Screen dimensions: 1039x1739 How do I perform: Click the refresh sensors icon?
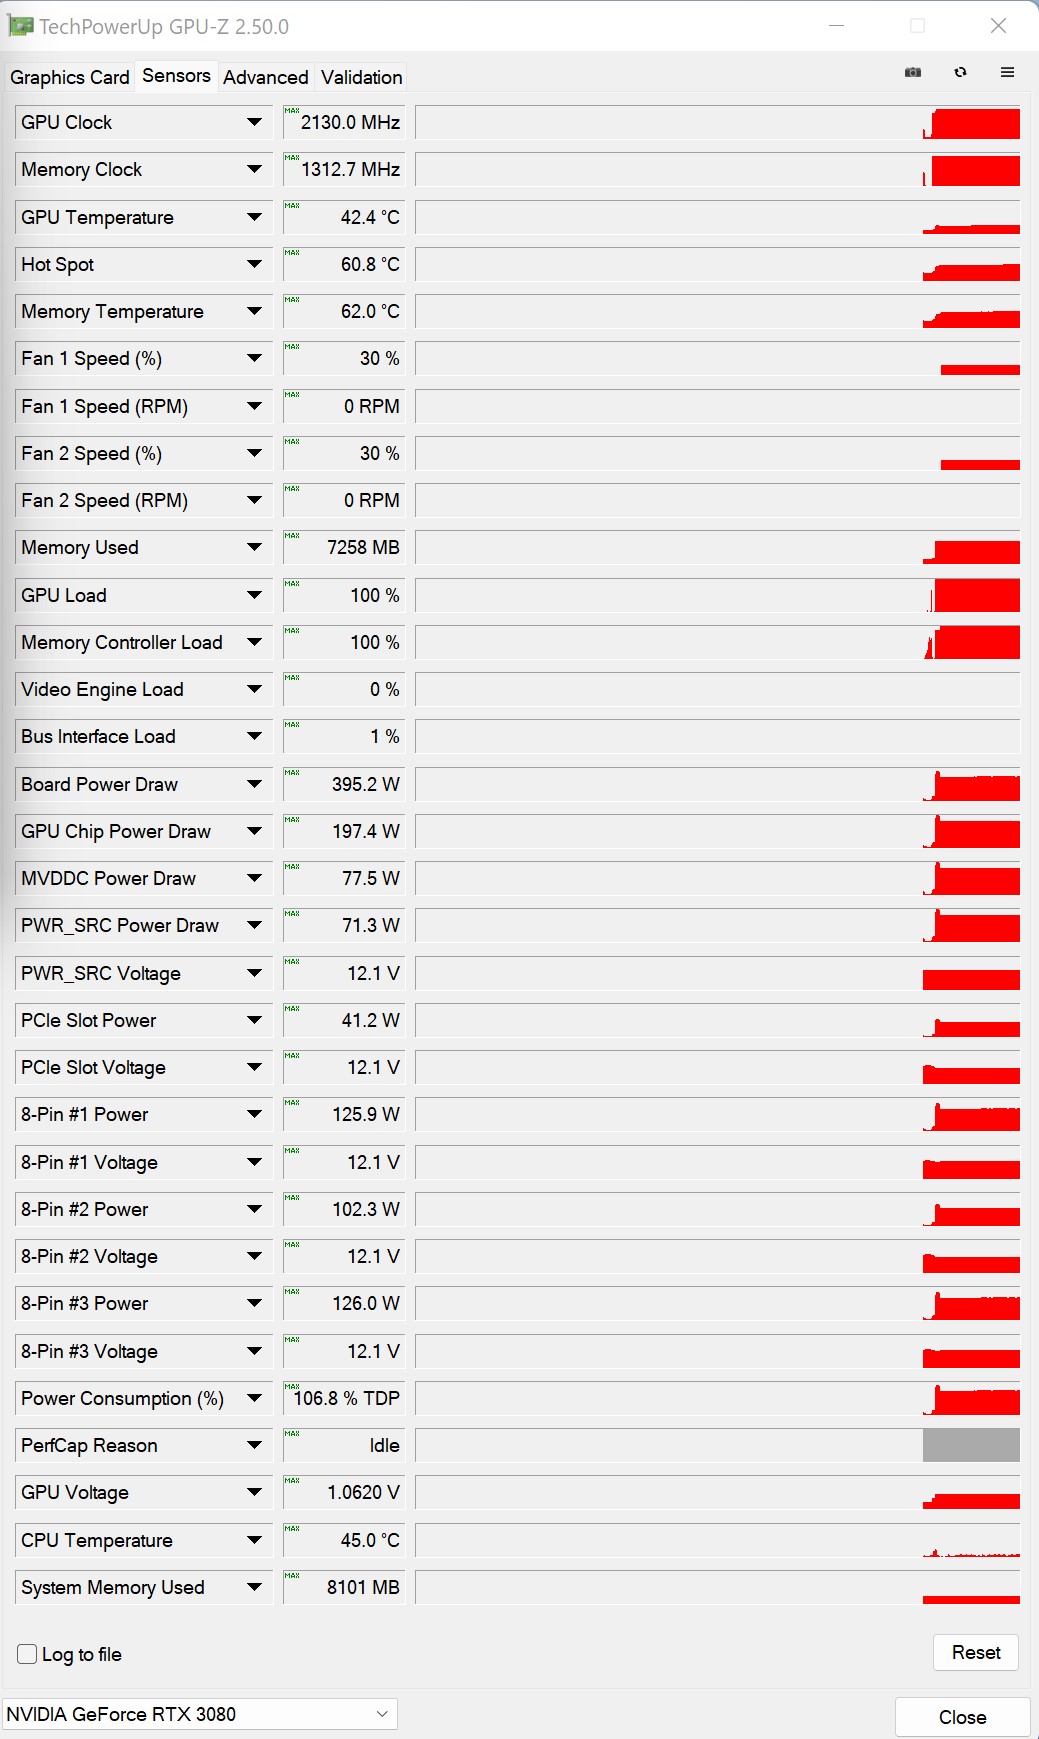(960, 72)
